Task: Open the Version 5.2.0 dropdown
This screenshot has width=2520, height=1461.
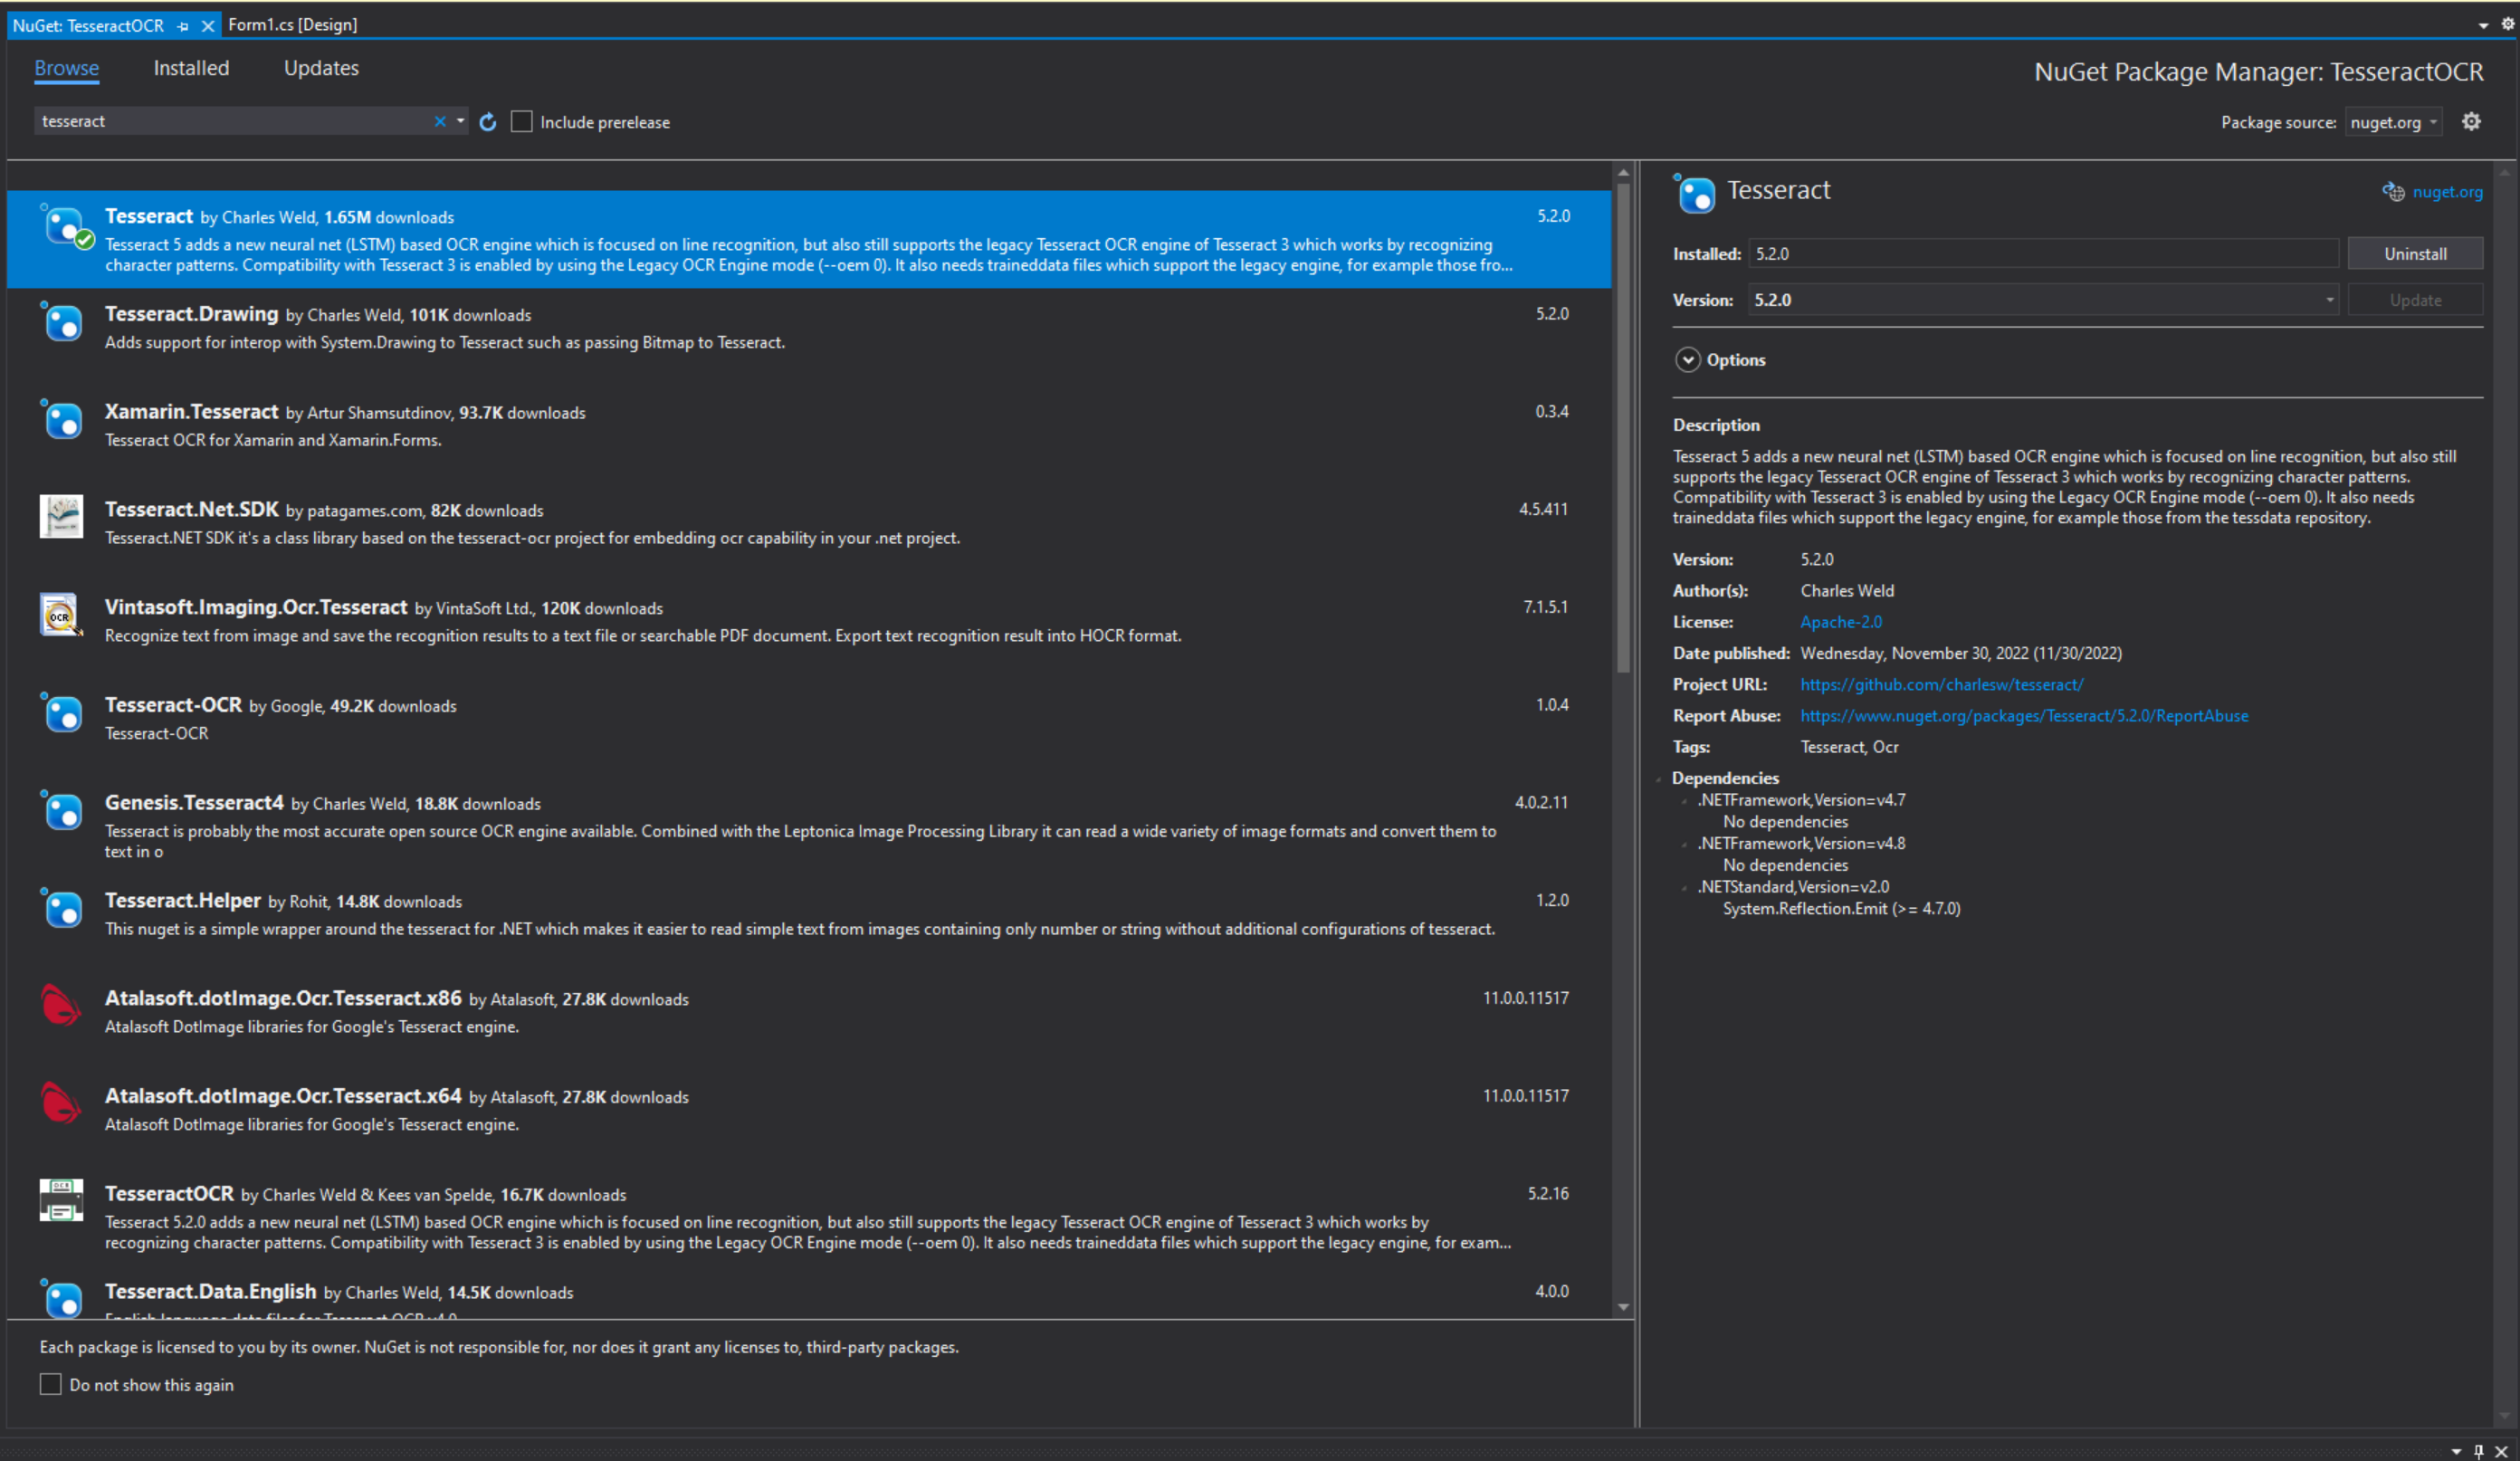Action: [2329, 300]
